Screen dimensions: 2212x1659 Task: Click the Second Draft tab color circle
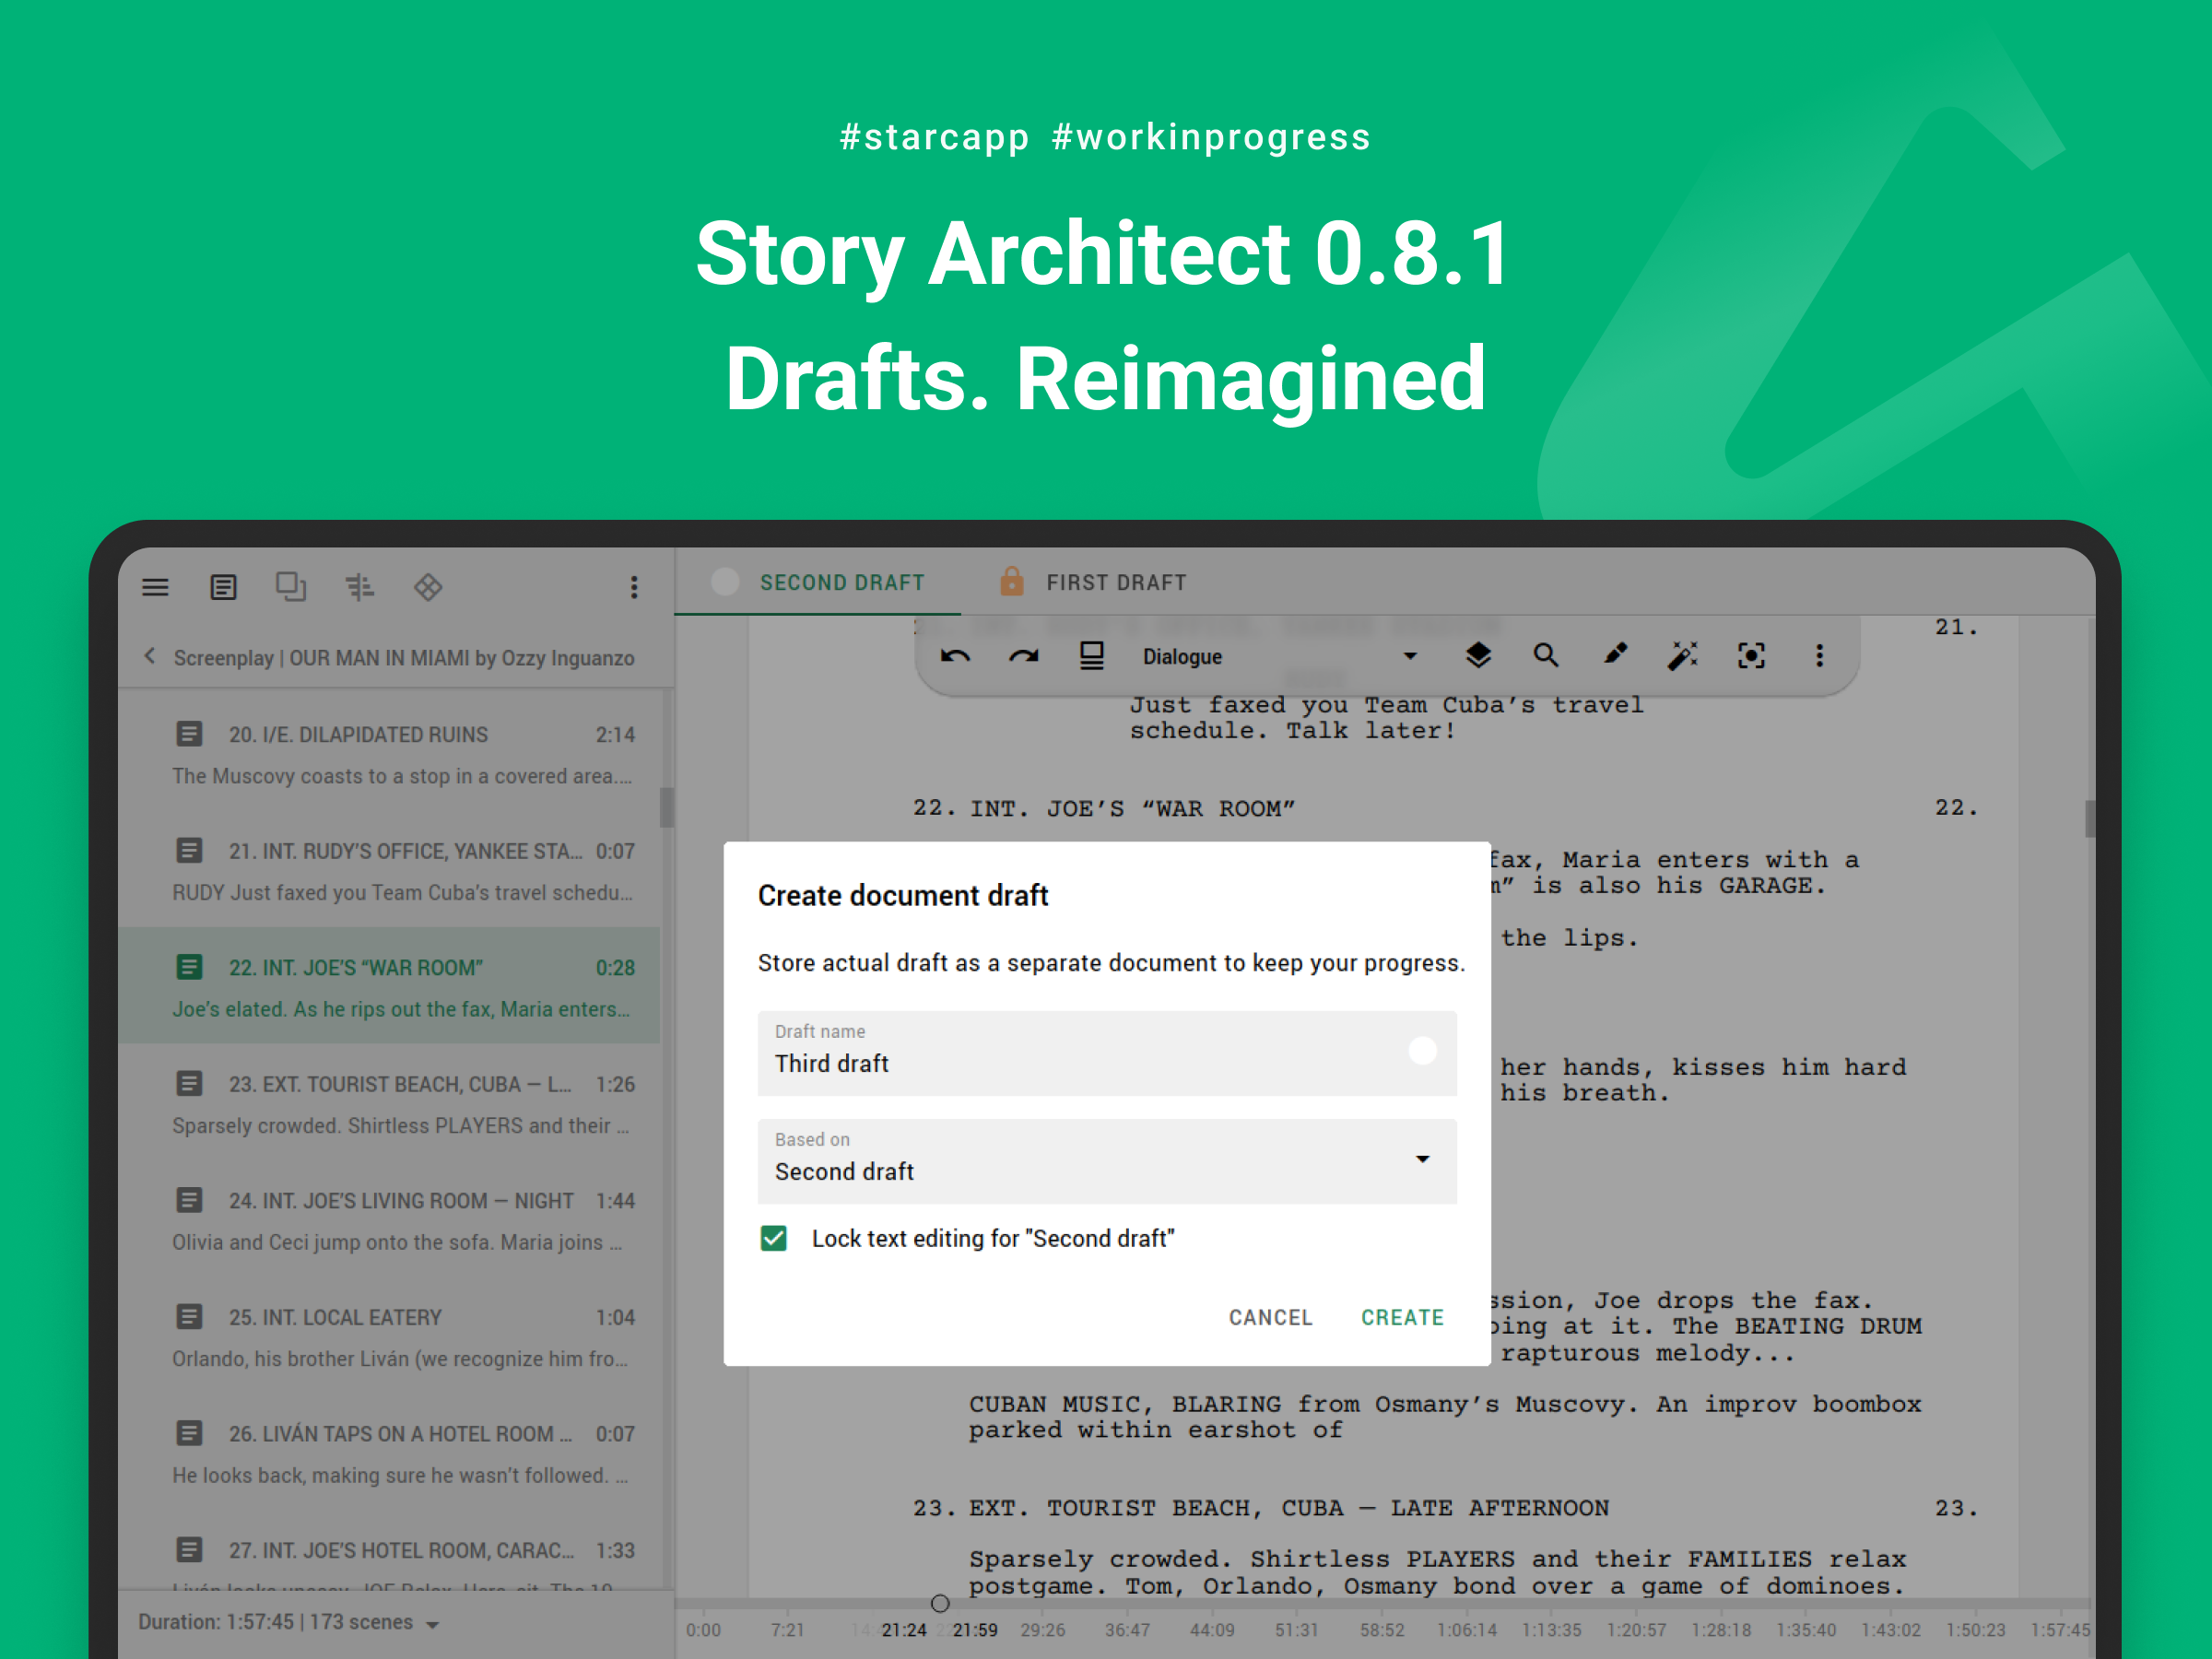coord(725,582)
